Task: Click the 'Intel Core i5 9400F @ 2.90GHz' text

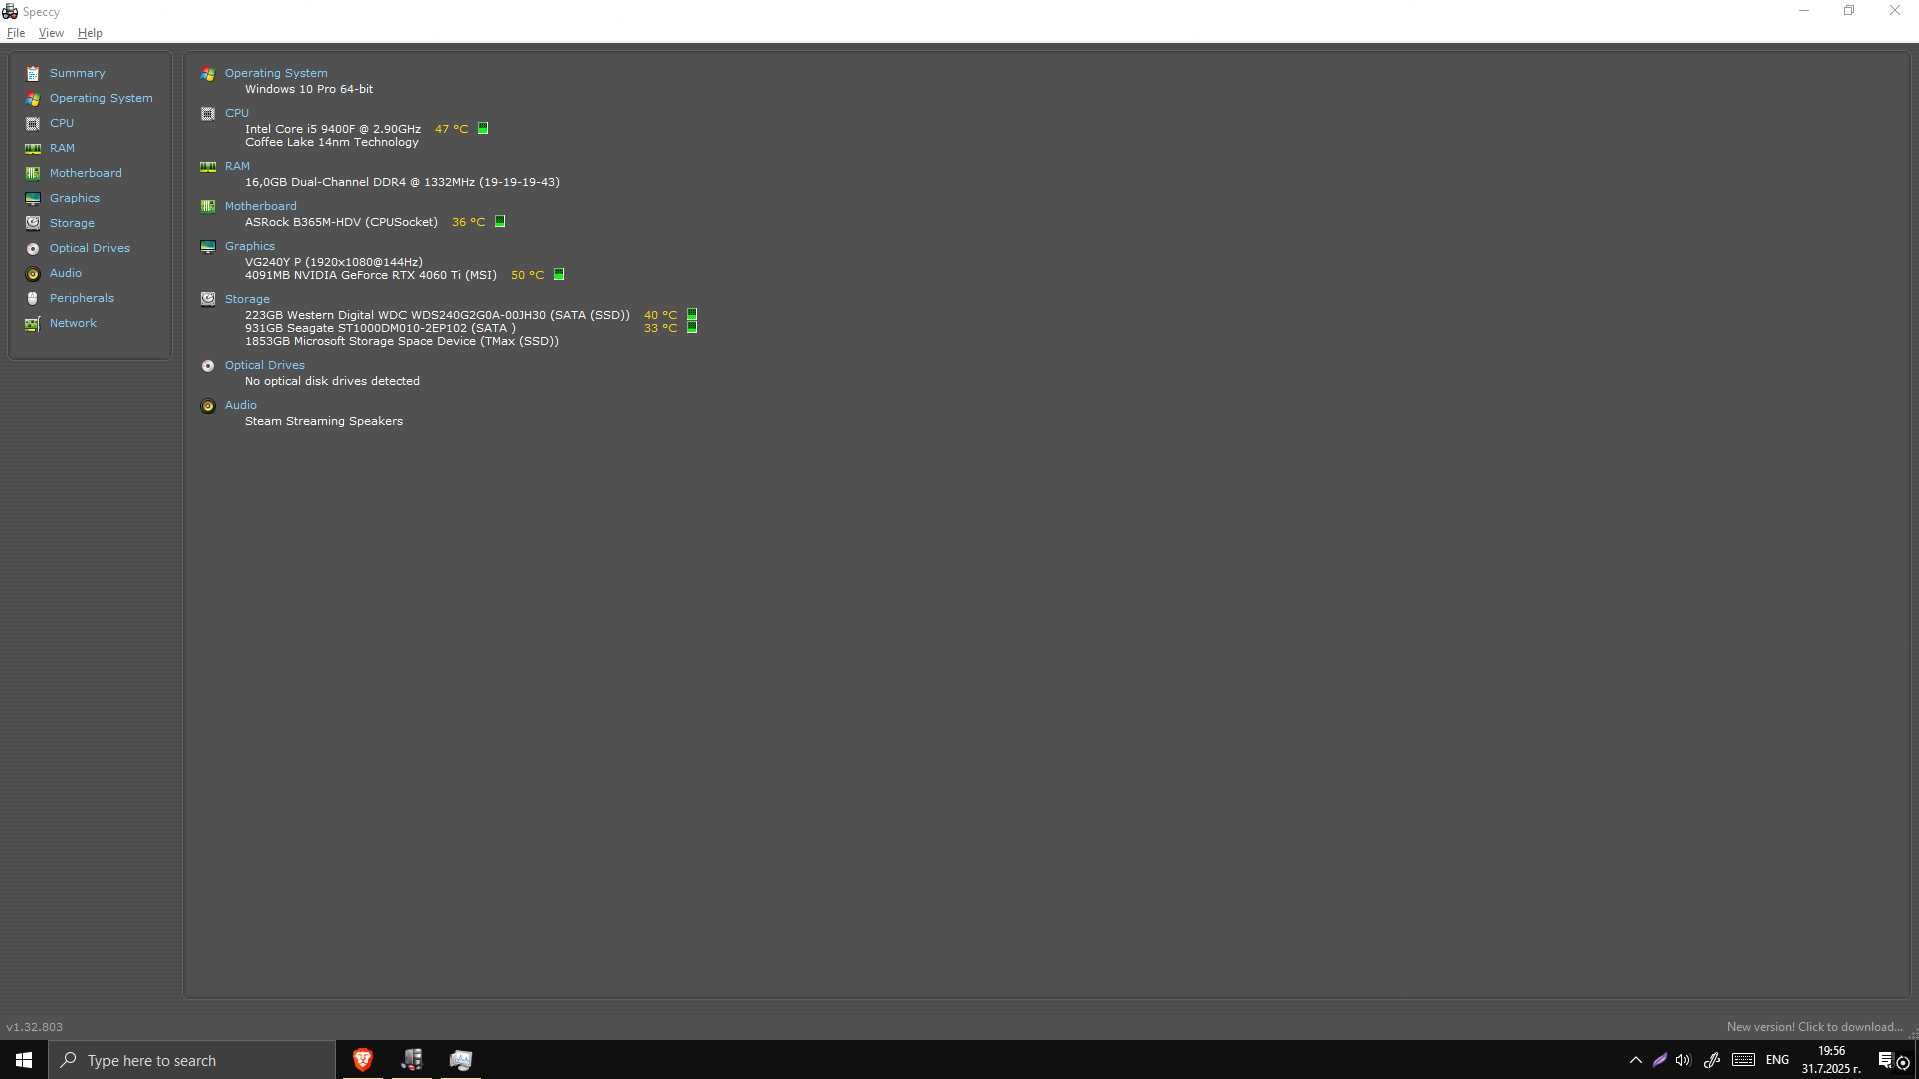Action: [x=333, y=129]
